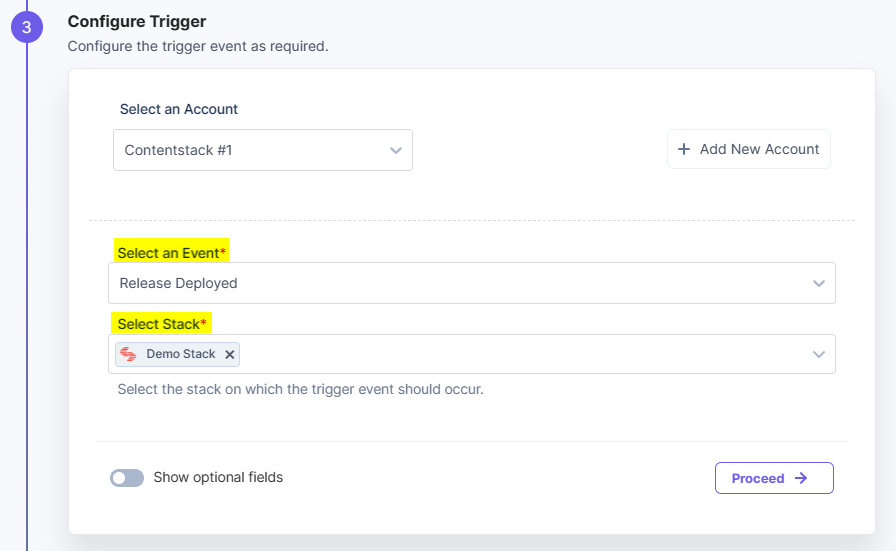Expand the Select an Event dropdown arrow
896x551 pixels.
click(819, 283)
